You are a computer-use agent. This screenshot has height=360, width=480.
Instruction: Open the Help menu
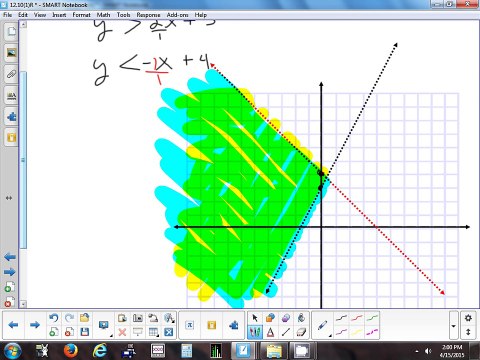pos(201,15)
